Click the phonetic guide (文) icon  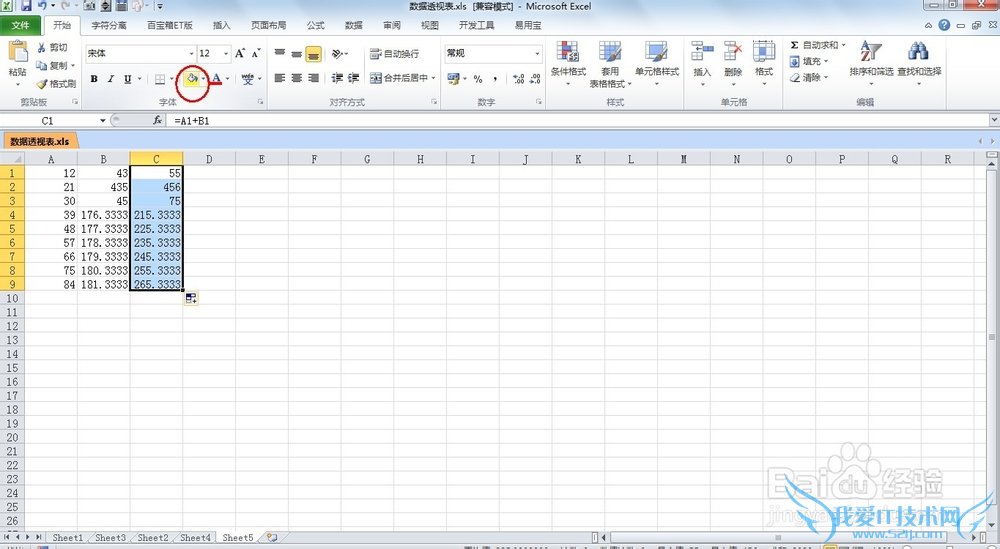click(247, 79)
